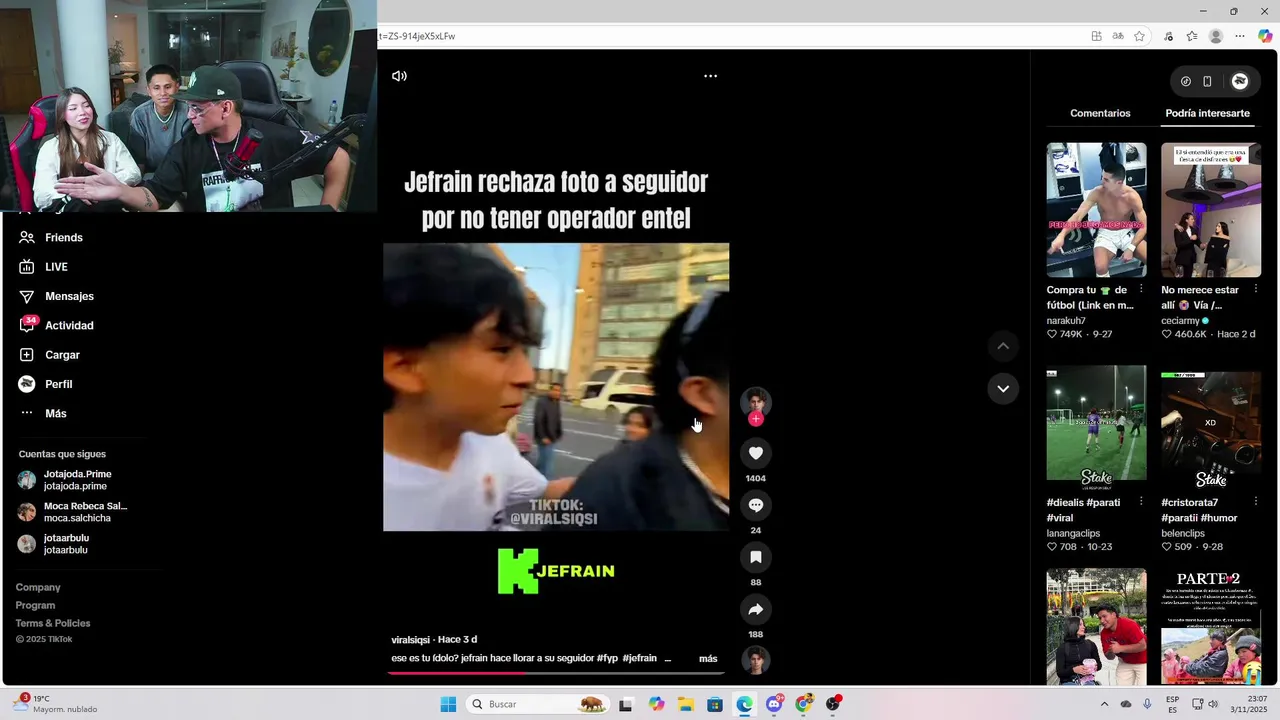Viewport: 1280px width, 720px height.
Task: Open options for 'No merece estar allí' video
Action: (1256, 289)
